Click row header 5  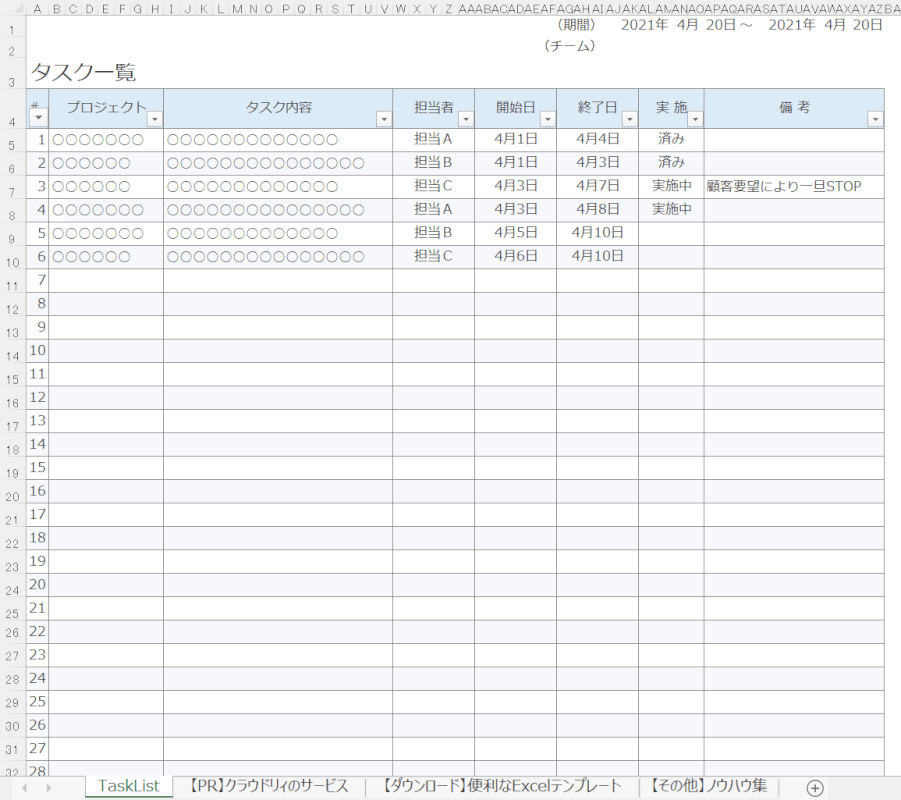pyautogui.click(x=12, y=146)
